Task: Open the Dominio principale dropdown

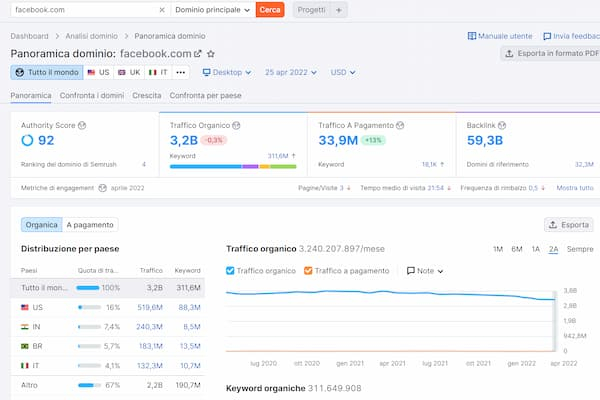Action: tap(212, 10)
